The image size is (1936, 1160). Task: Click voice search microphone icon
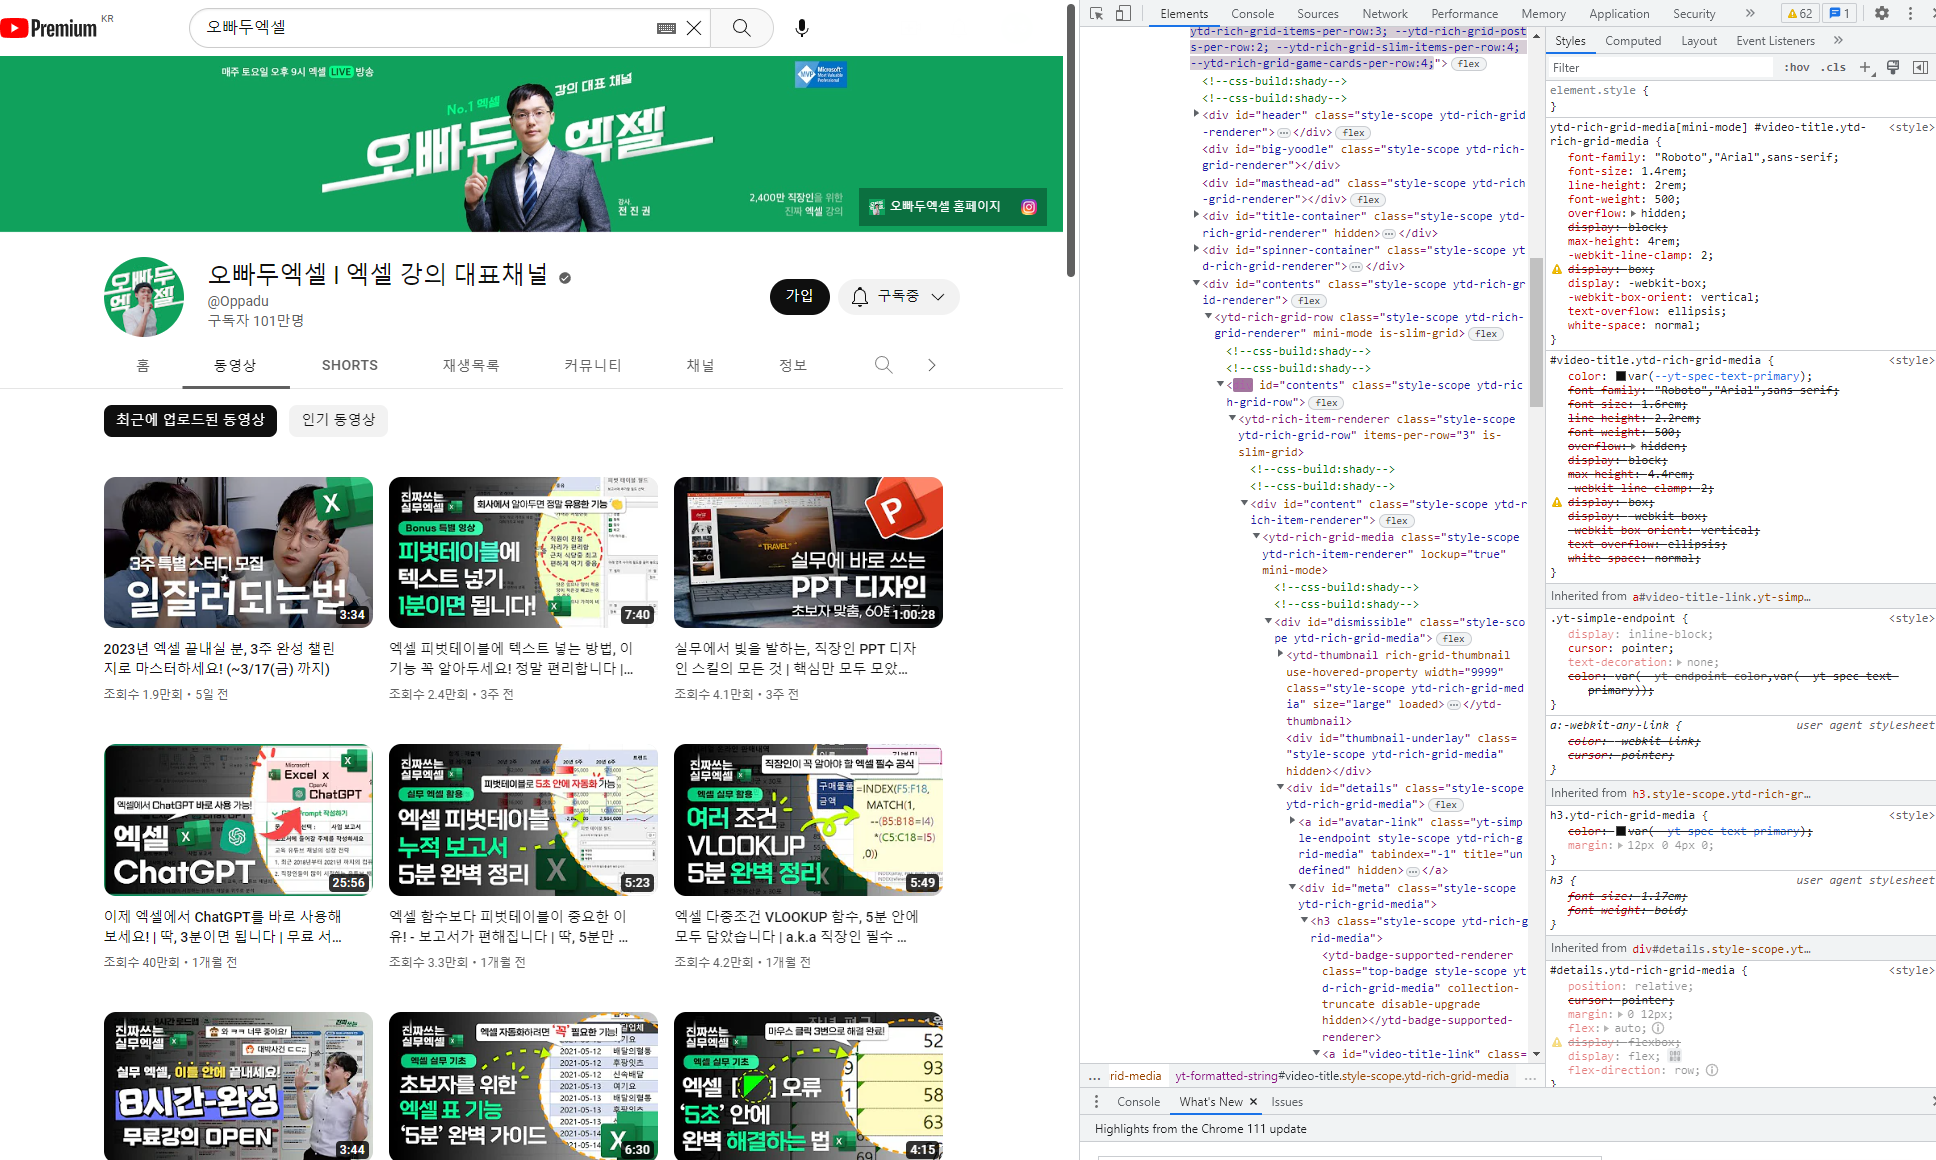(x=801, y=28)
